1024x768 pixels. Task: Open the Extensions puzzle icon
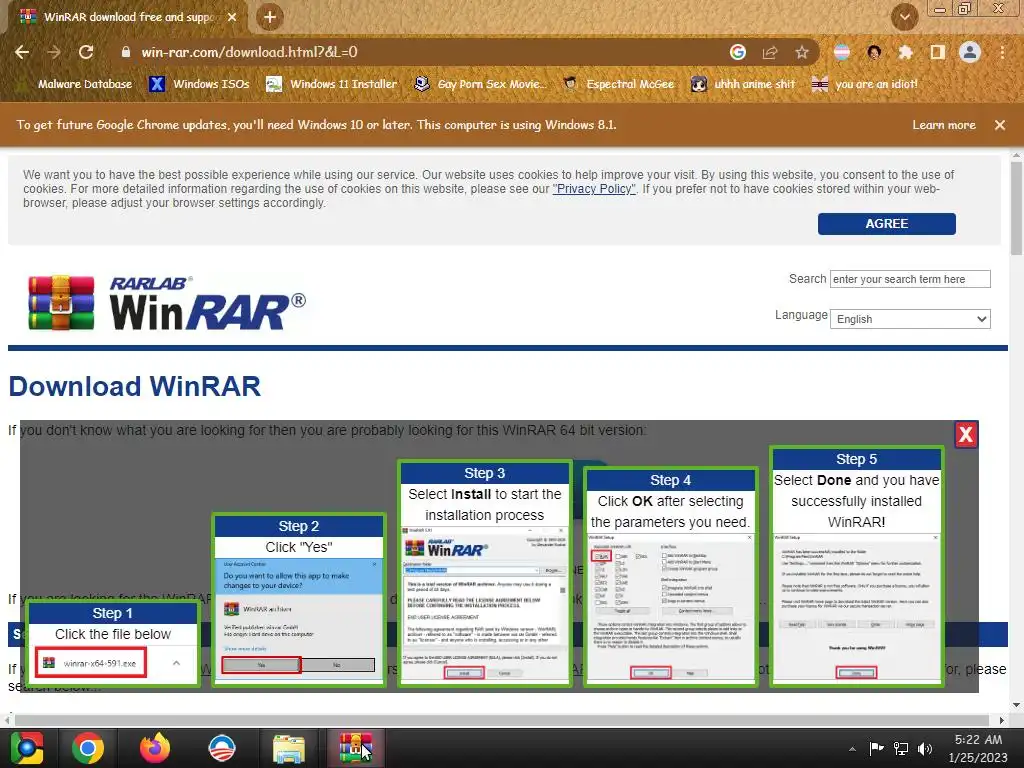(905, 52)
